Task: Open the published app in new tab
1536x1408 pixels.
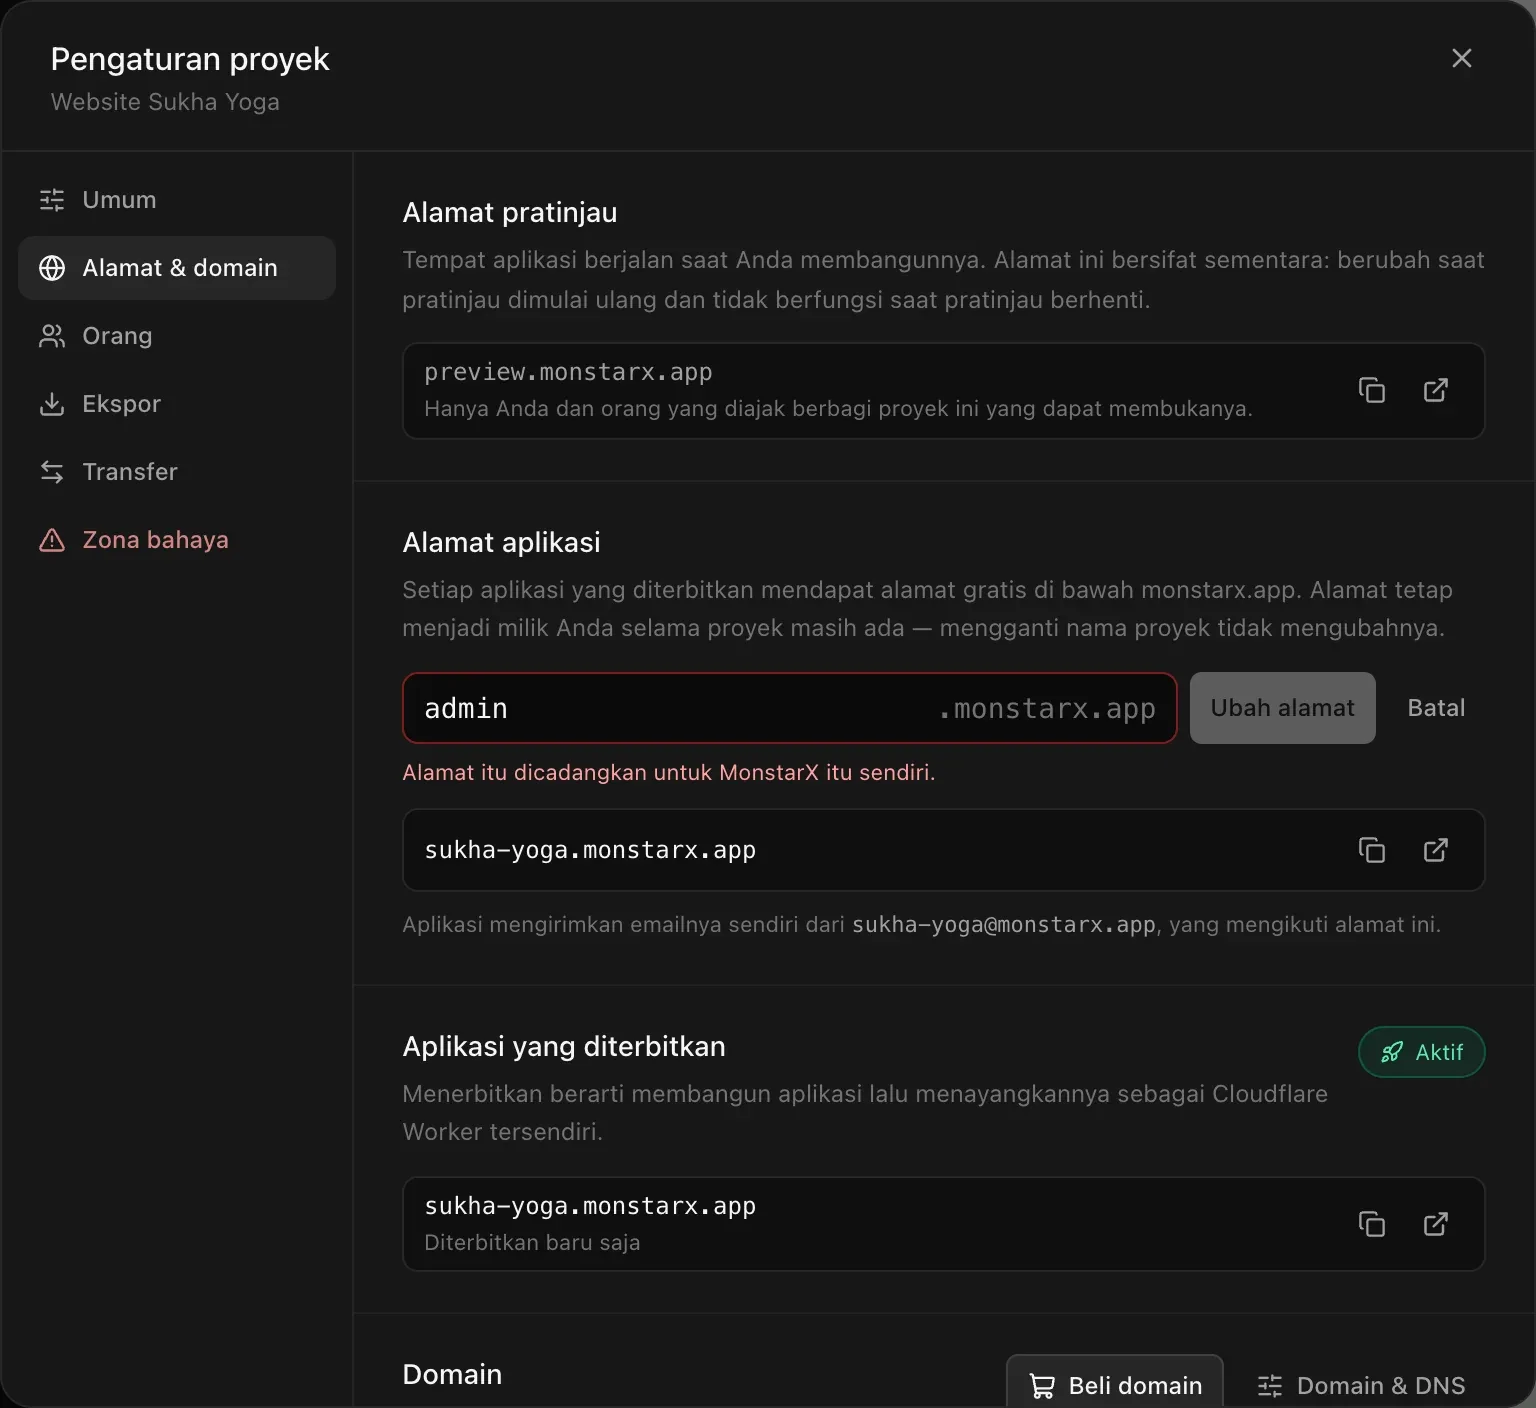Action: [x=1436, y=1224]
